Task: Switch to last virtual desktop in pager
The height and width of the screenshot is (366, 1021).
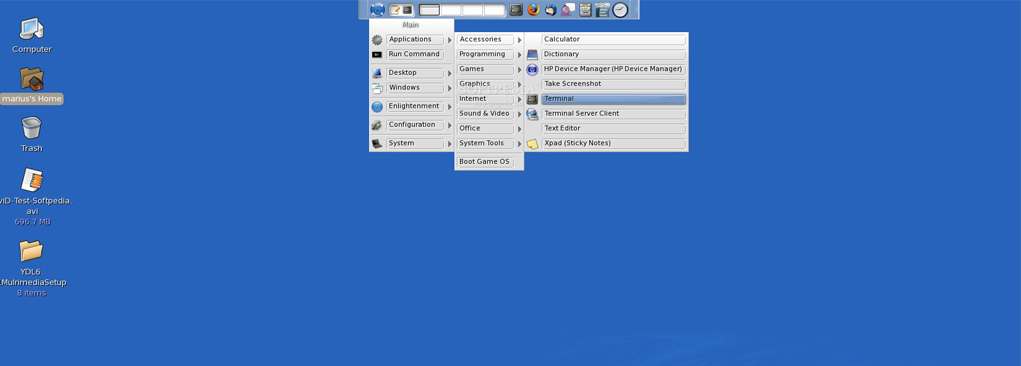Action: [x=494, y=10]
